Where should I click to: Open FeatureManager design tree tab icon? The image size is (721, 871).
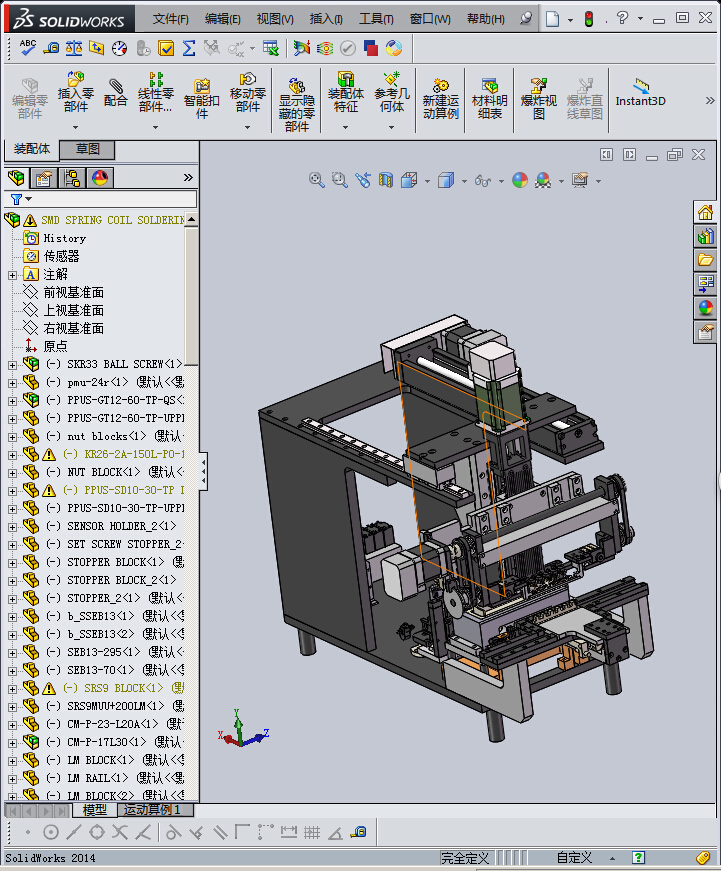click(x=17, y=178)
